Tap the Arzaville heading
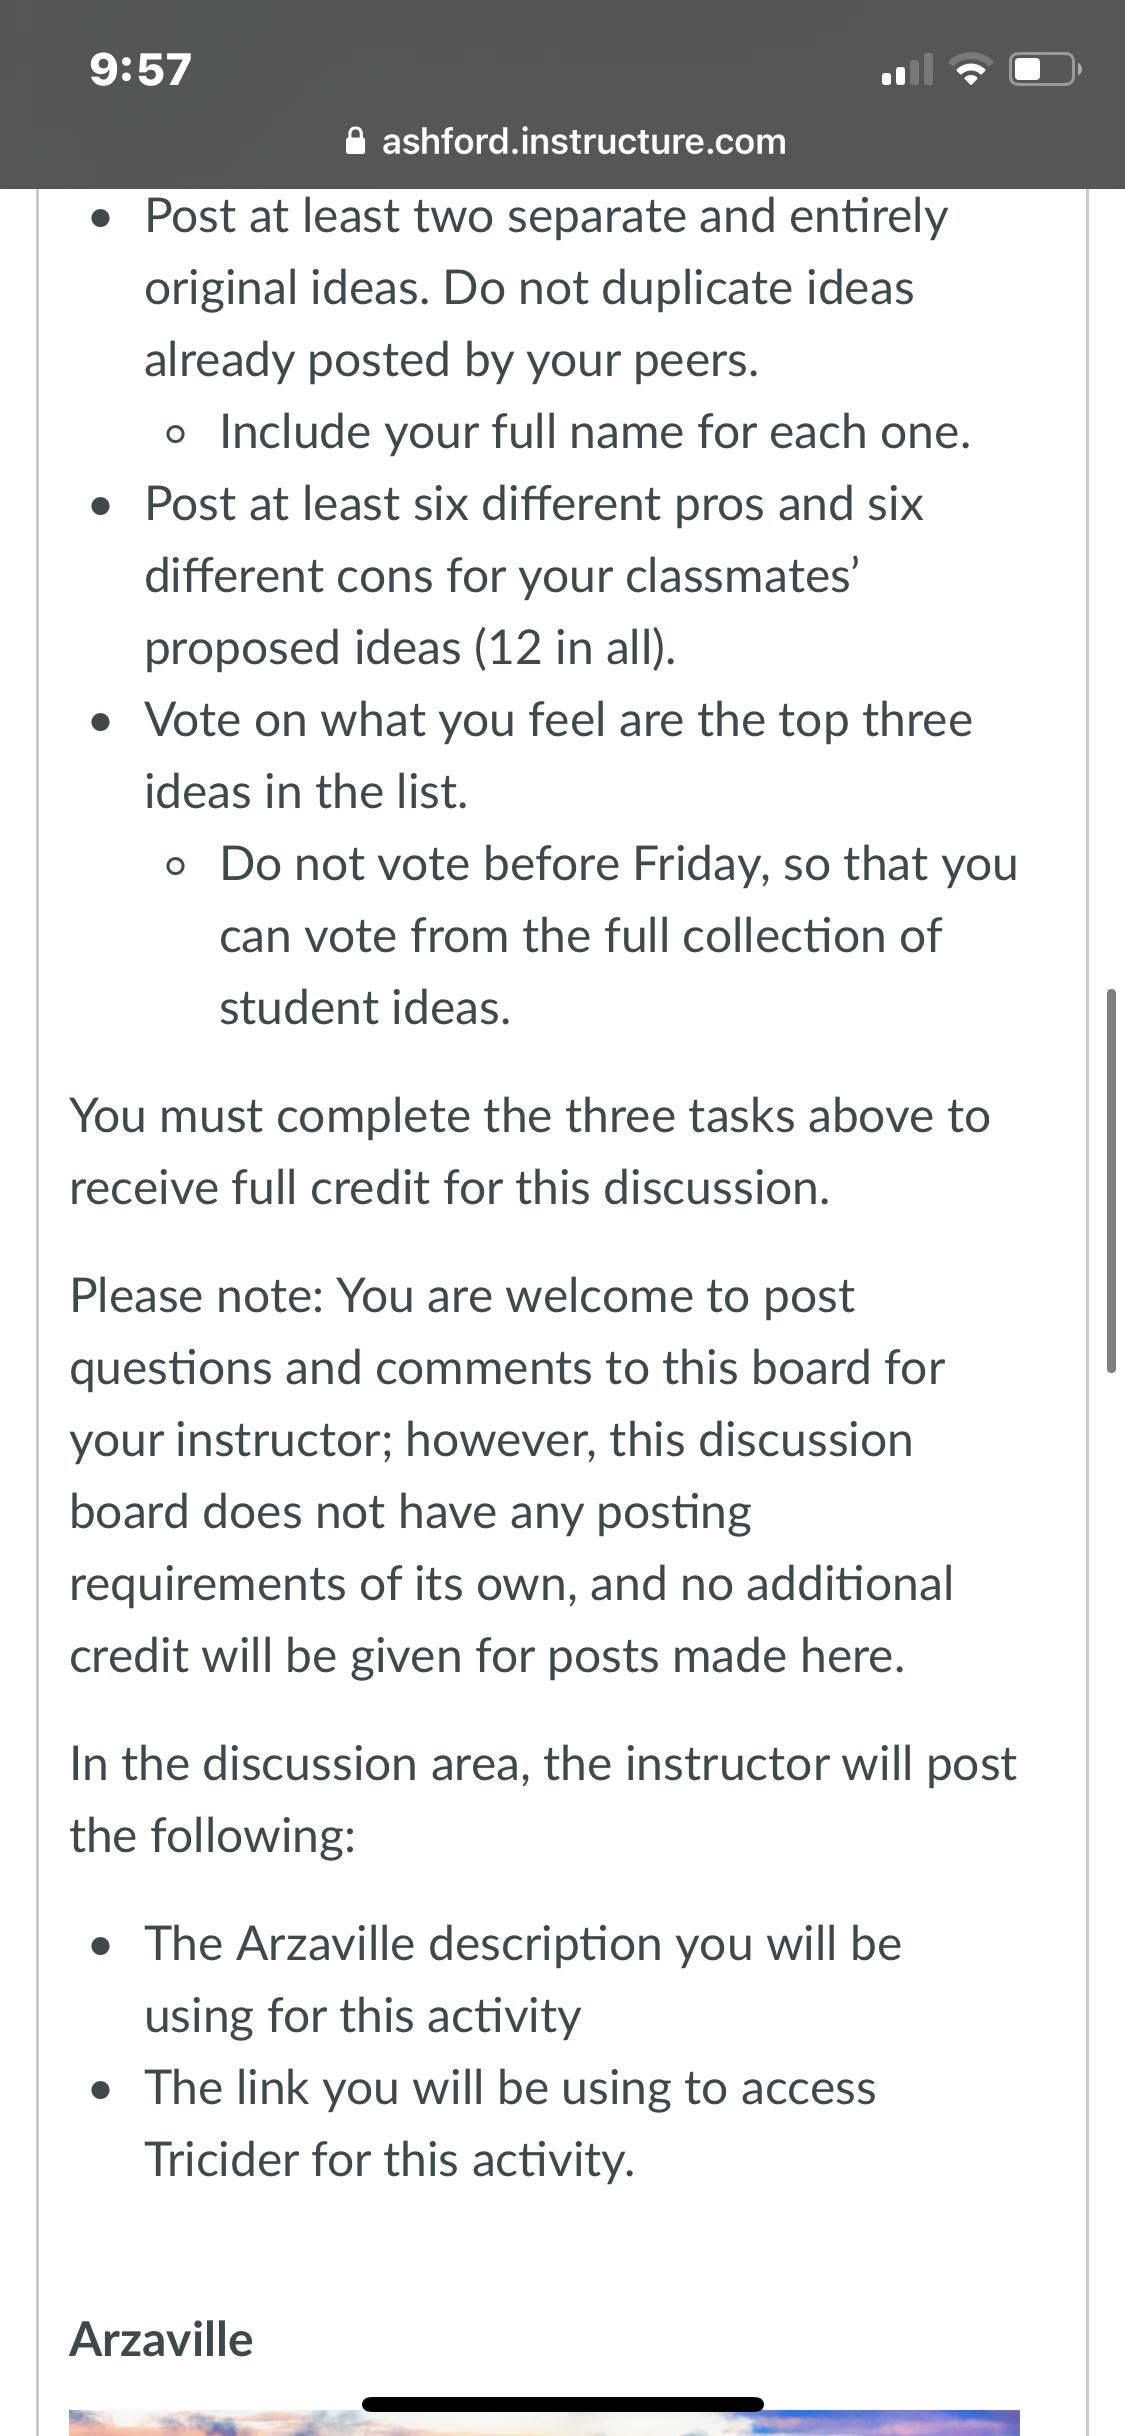 [x=161, y=2340]
